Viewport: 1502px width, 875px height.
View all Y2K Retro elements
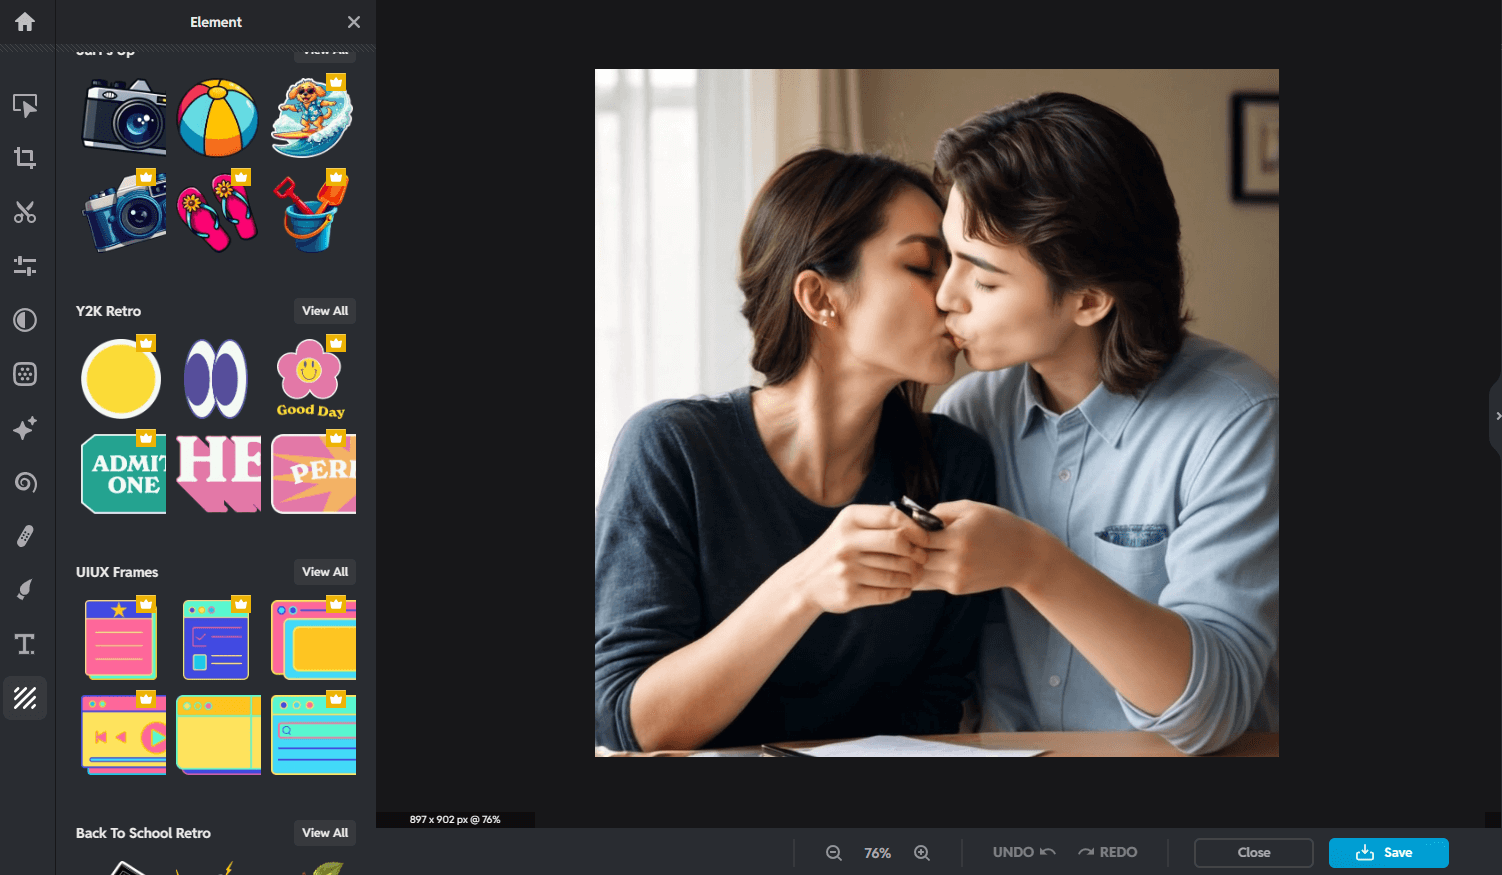[x=325, y=311]
